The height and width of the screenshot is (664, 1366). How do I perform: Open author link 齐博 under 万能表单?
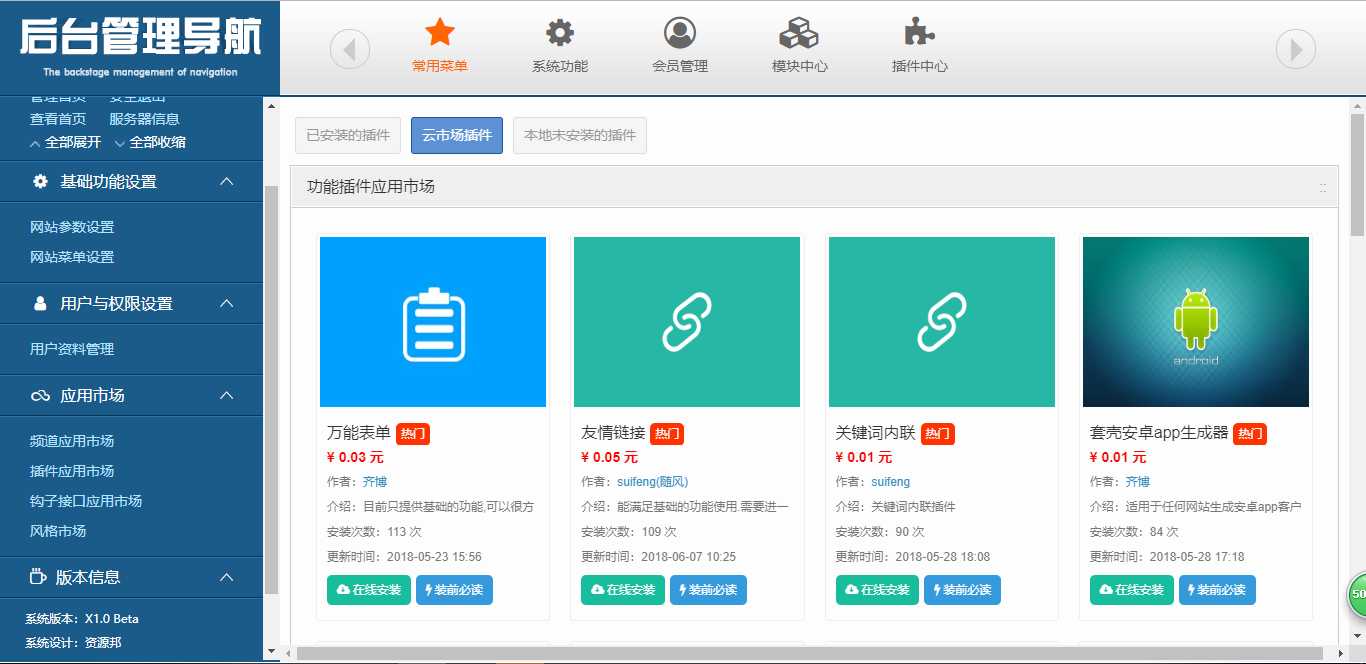(374, 482)
